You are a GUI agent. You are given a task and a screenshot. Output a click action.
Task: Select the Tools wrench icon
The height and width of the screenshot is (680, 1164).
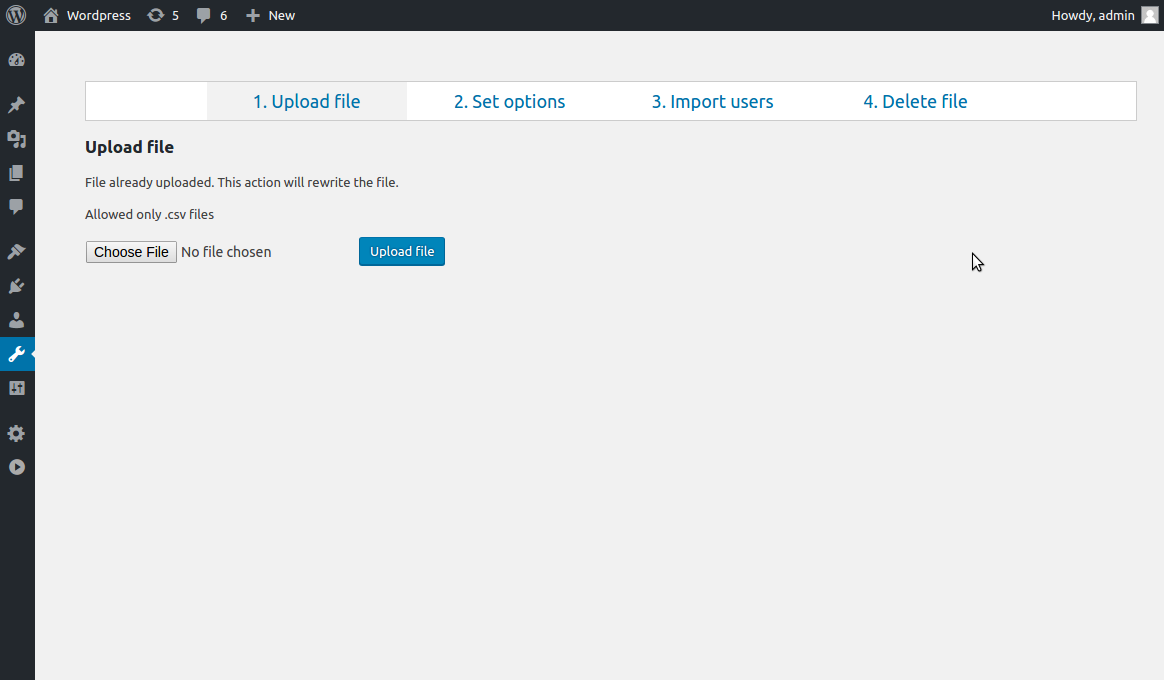click(16, 354)
